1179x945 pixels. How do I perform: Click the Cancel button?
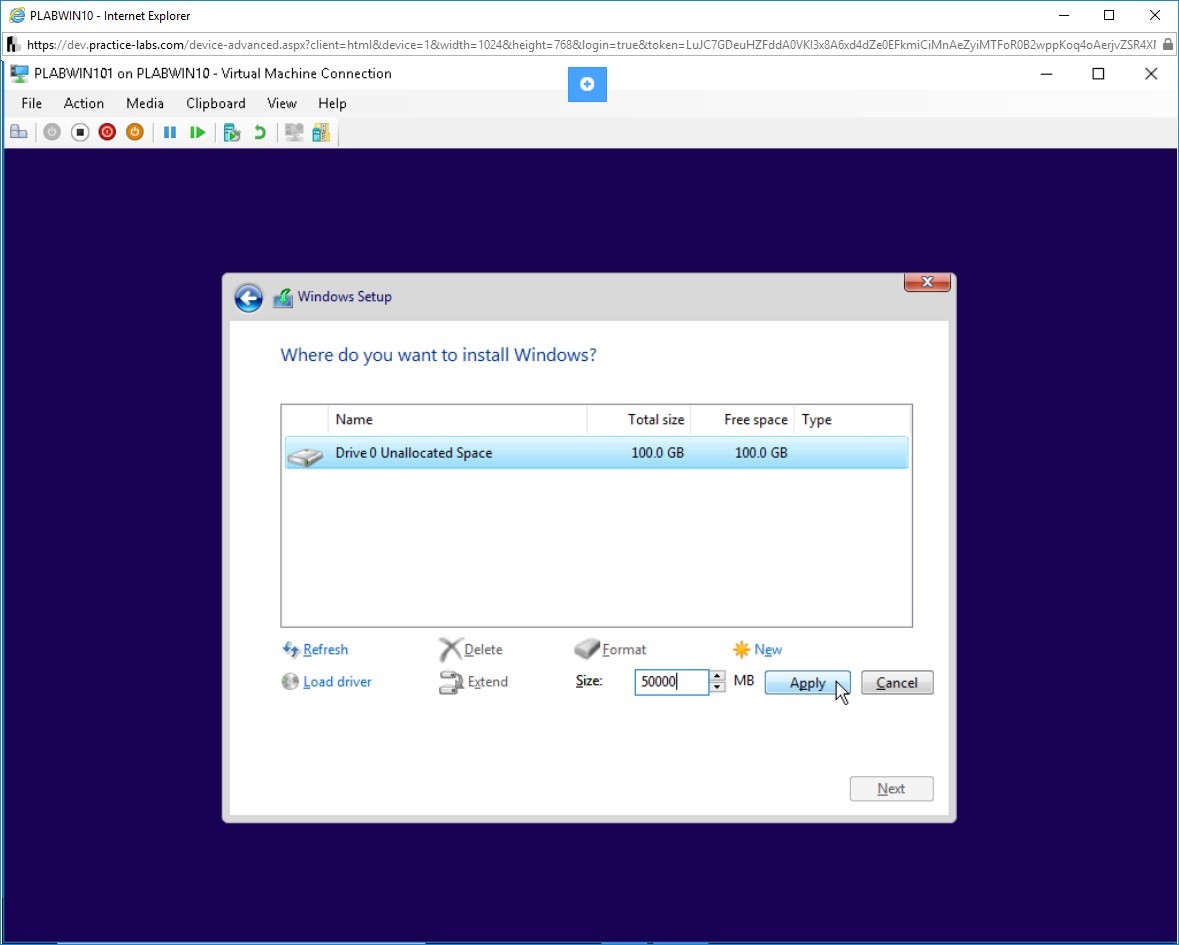click(897, 683)
